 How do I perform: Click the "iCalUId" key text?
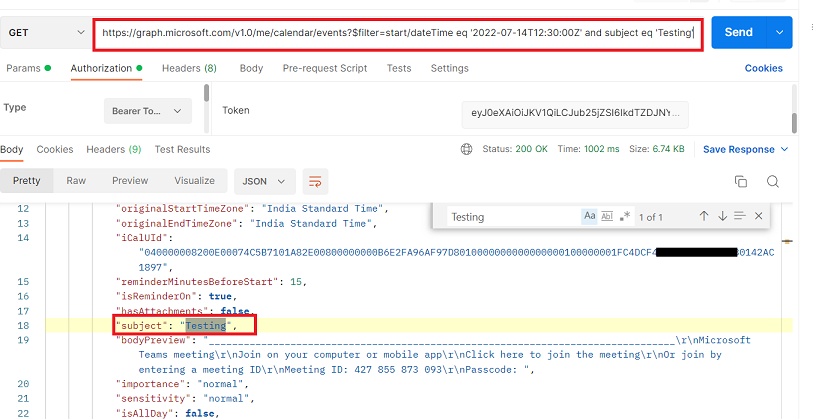pyautogui.click(x=142, y=238)
